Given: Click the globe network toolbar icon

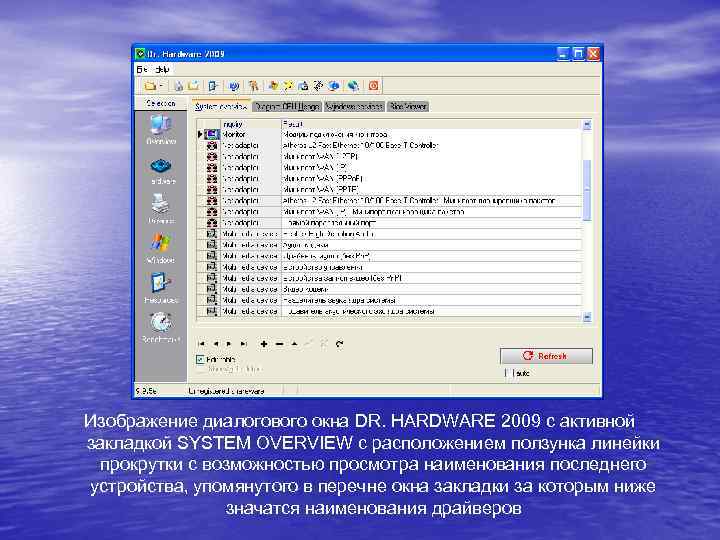Looking at the screenshot, I should (x=353, y=86).
